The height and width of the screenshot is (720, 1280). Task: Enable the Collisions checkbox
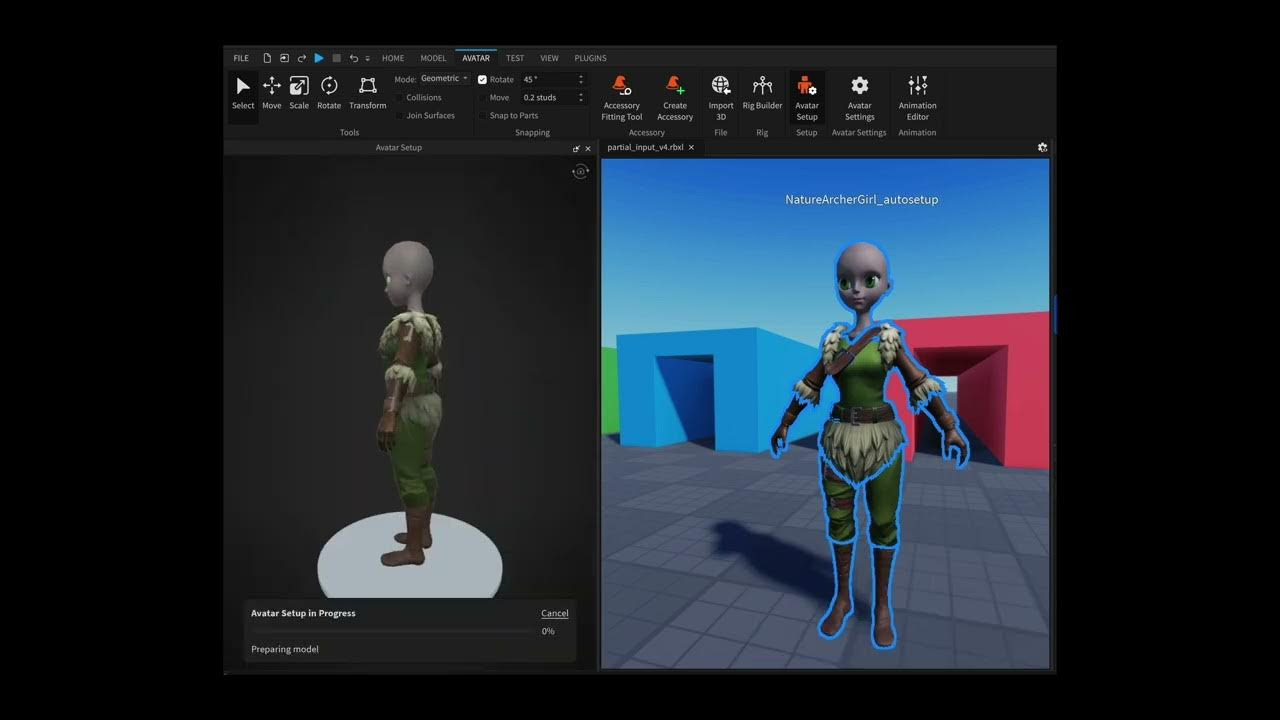(x=400, y=97)
